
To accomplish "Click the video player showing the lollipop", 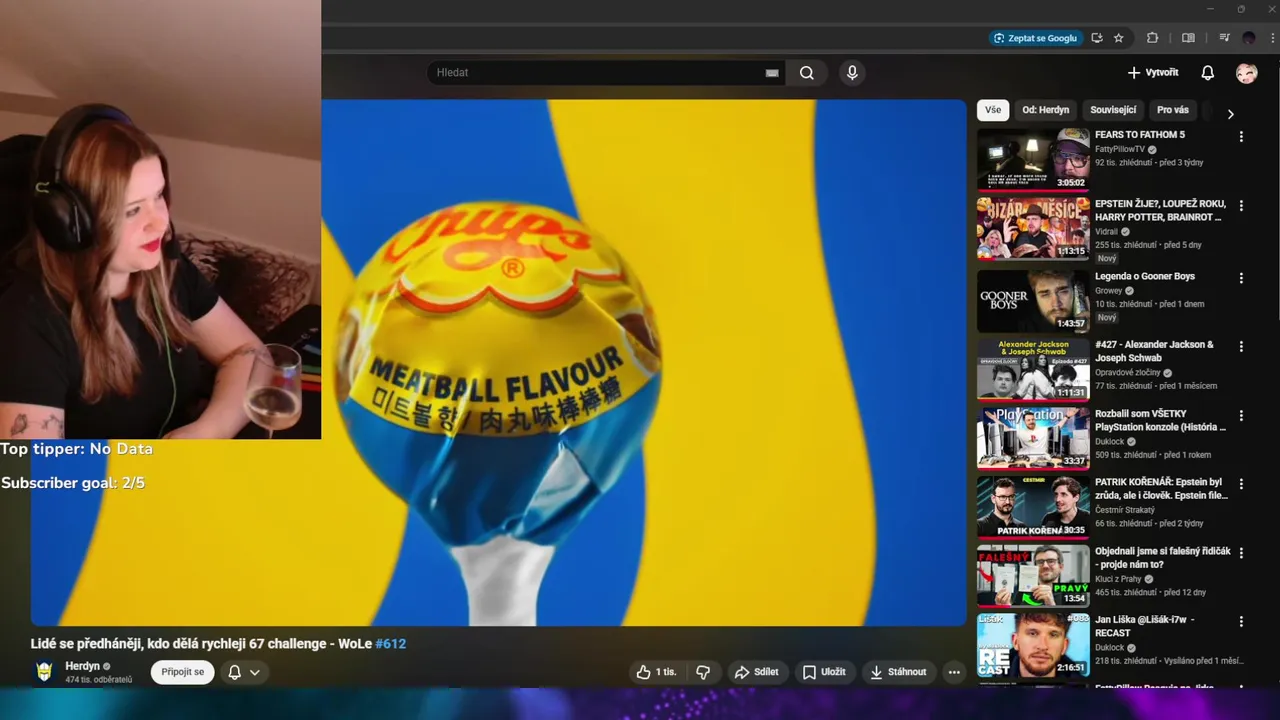I will tap(498, 363).
